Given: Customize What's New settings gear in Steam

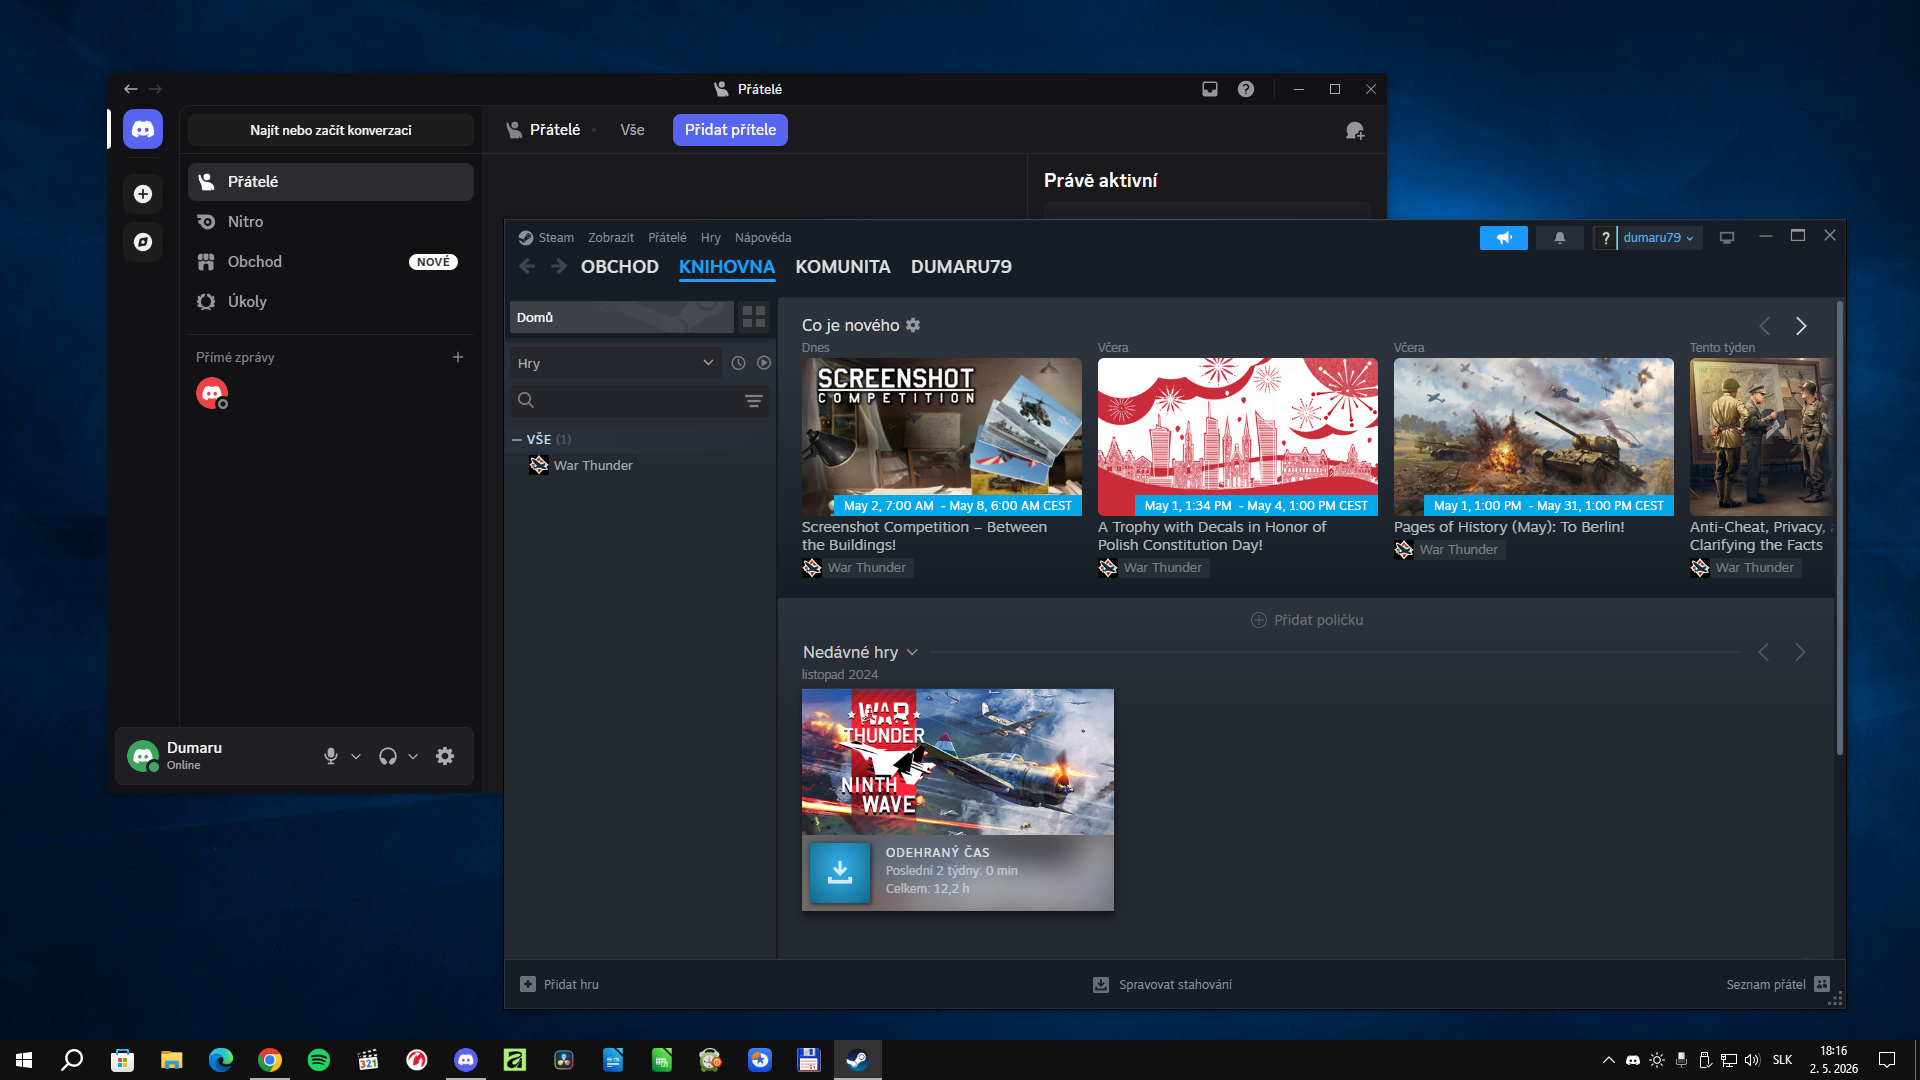Looking at the screenshot, I should point(913,325).
